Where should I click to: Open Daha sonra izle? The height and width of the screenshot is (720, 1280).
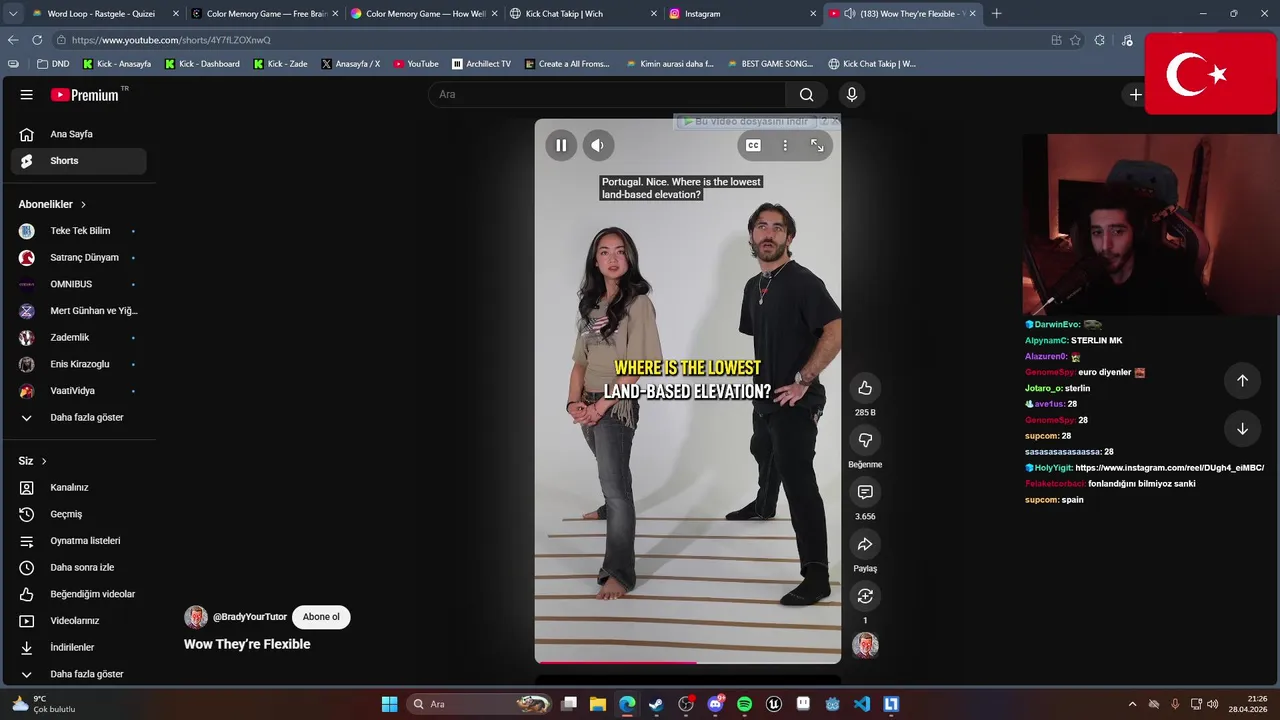(x=78, y=567)
